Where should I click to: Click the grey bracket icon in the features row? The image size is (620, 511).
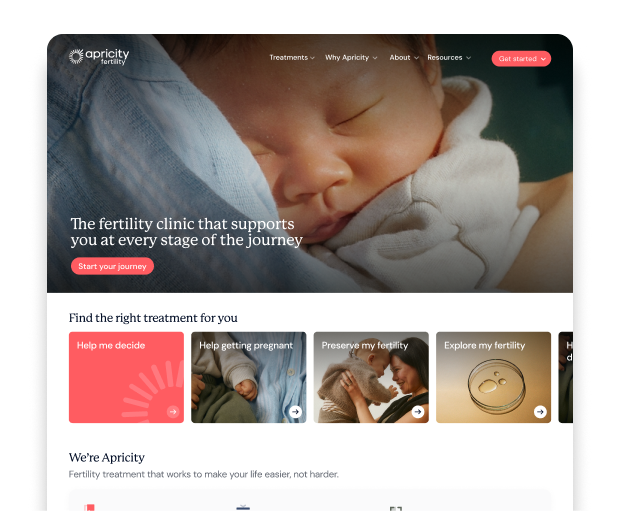(x=396, y=508)
